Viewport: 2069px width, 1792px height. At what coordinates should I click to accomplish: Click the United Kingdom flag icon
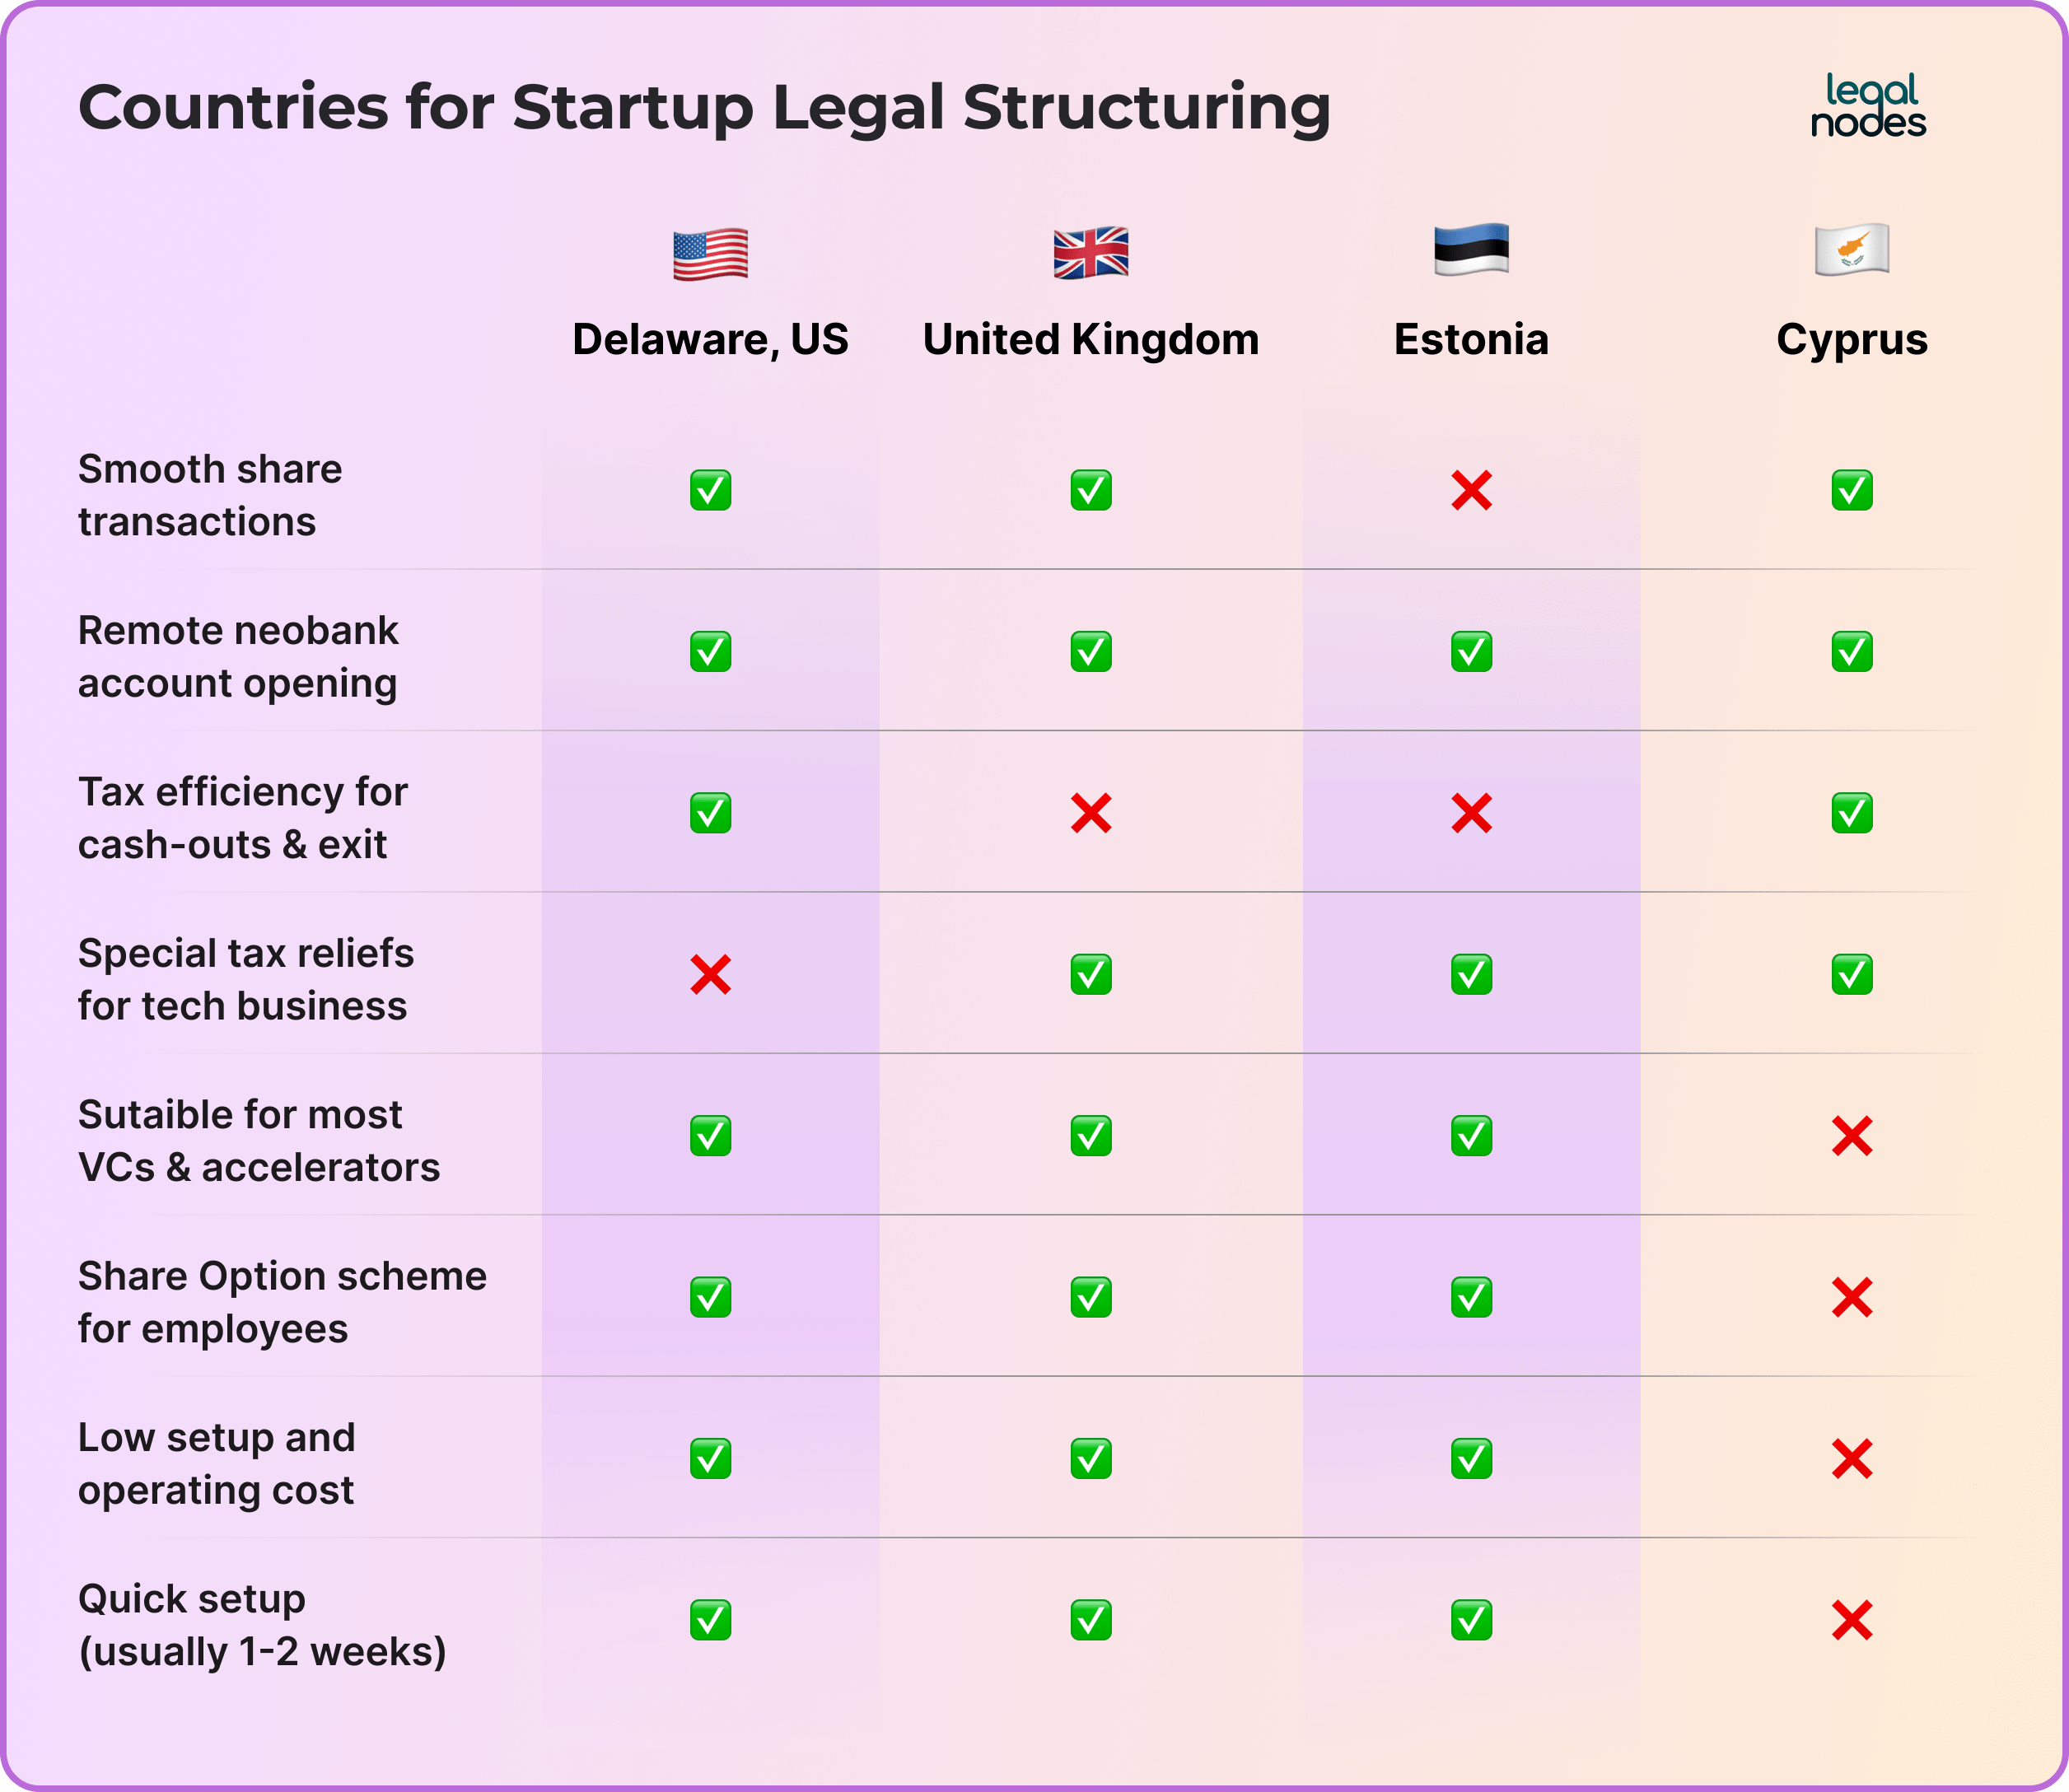point(1091,252)
